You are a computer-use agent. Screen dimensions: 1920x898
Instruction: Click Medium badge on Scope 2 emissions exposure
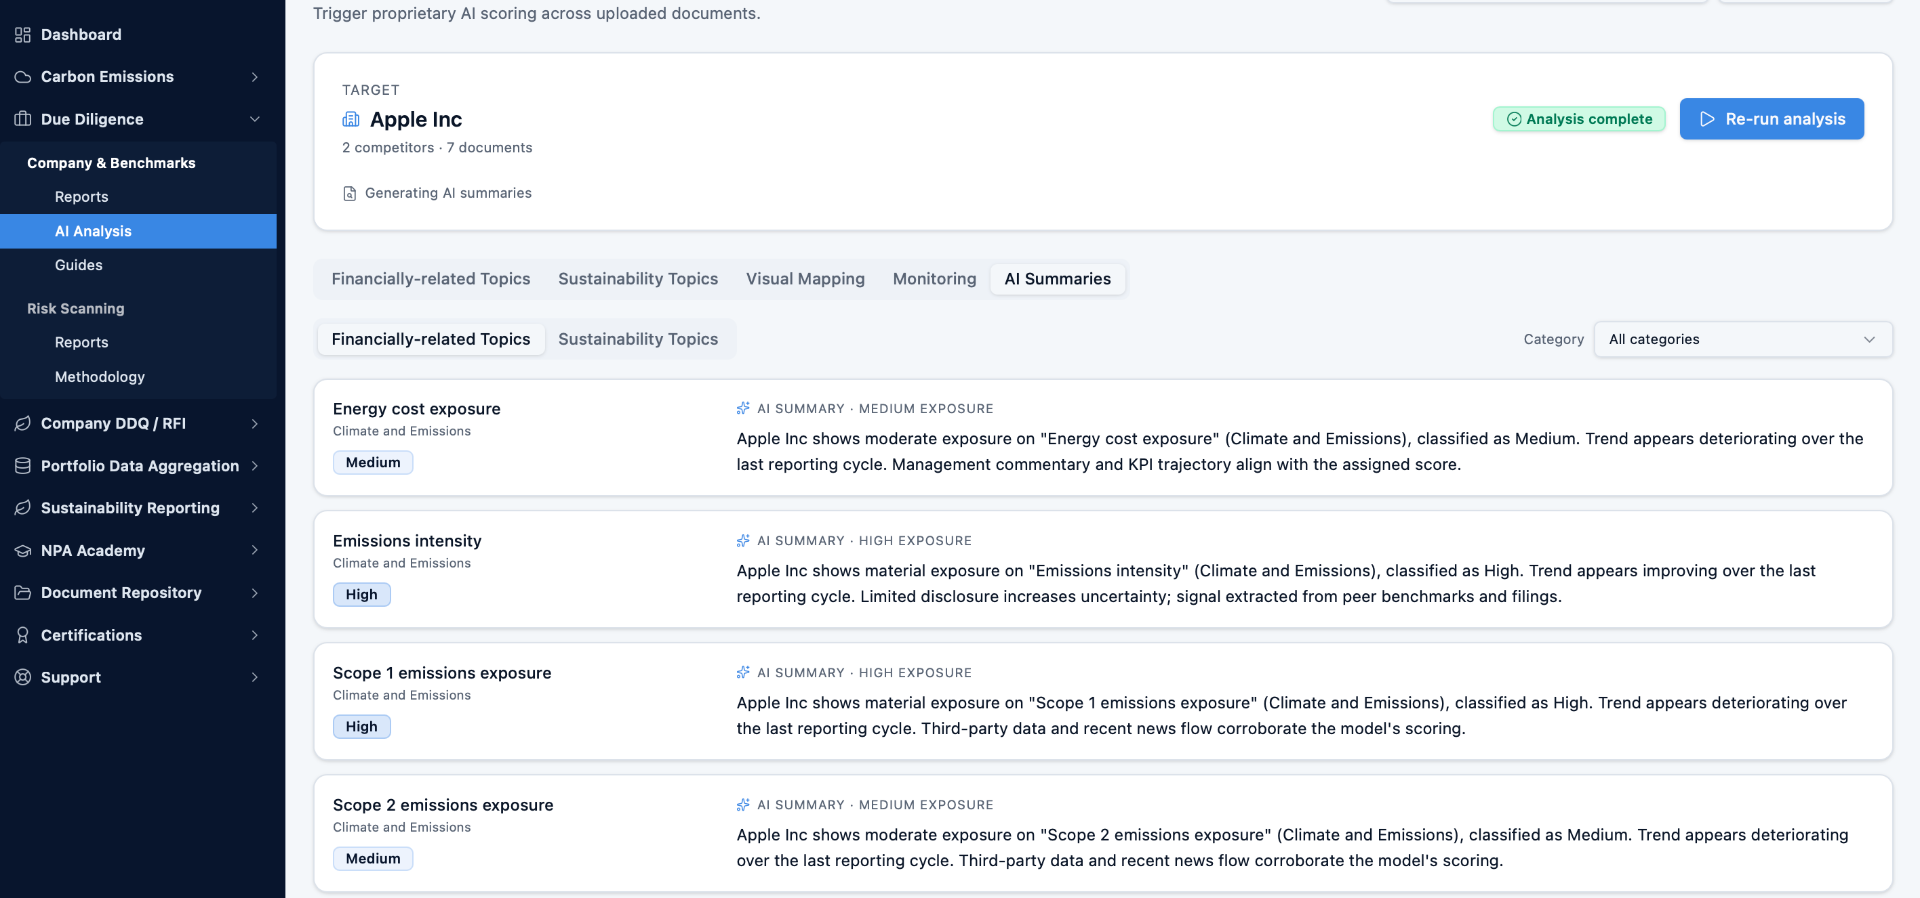pyautogui.click(x=373, y=858)
